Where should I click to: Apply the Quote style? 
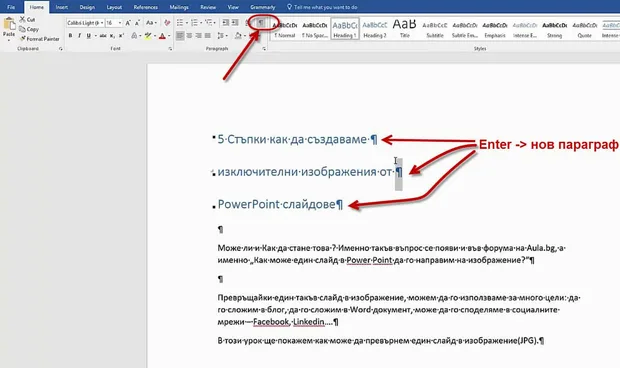(x=584, y=29)
